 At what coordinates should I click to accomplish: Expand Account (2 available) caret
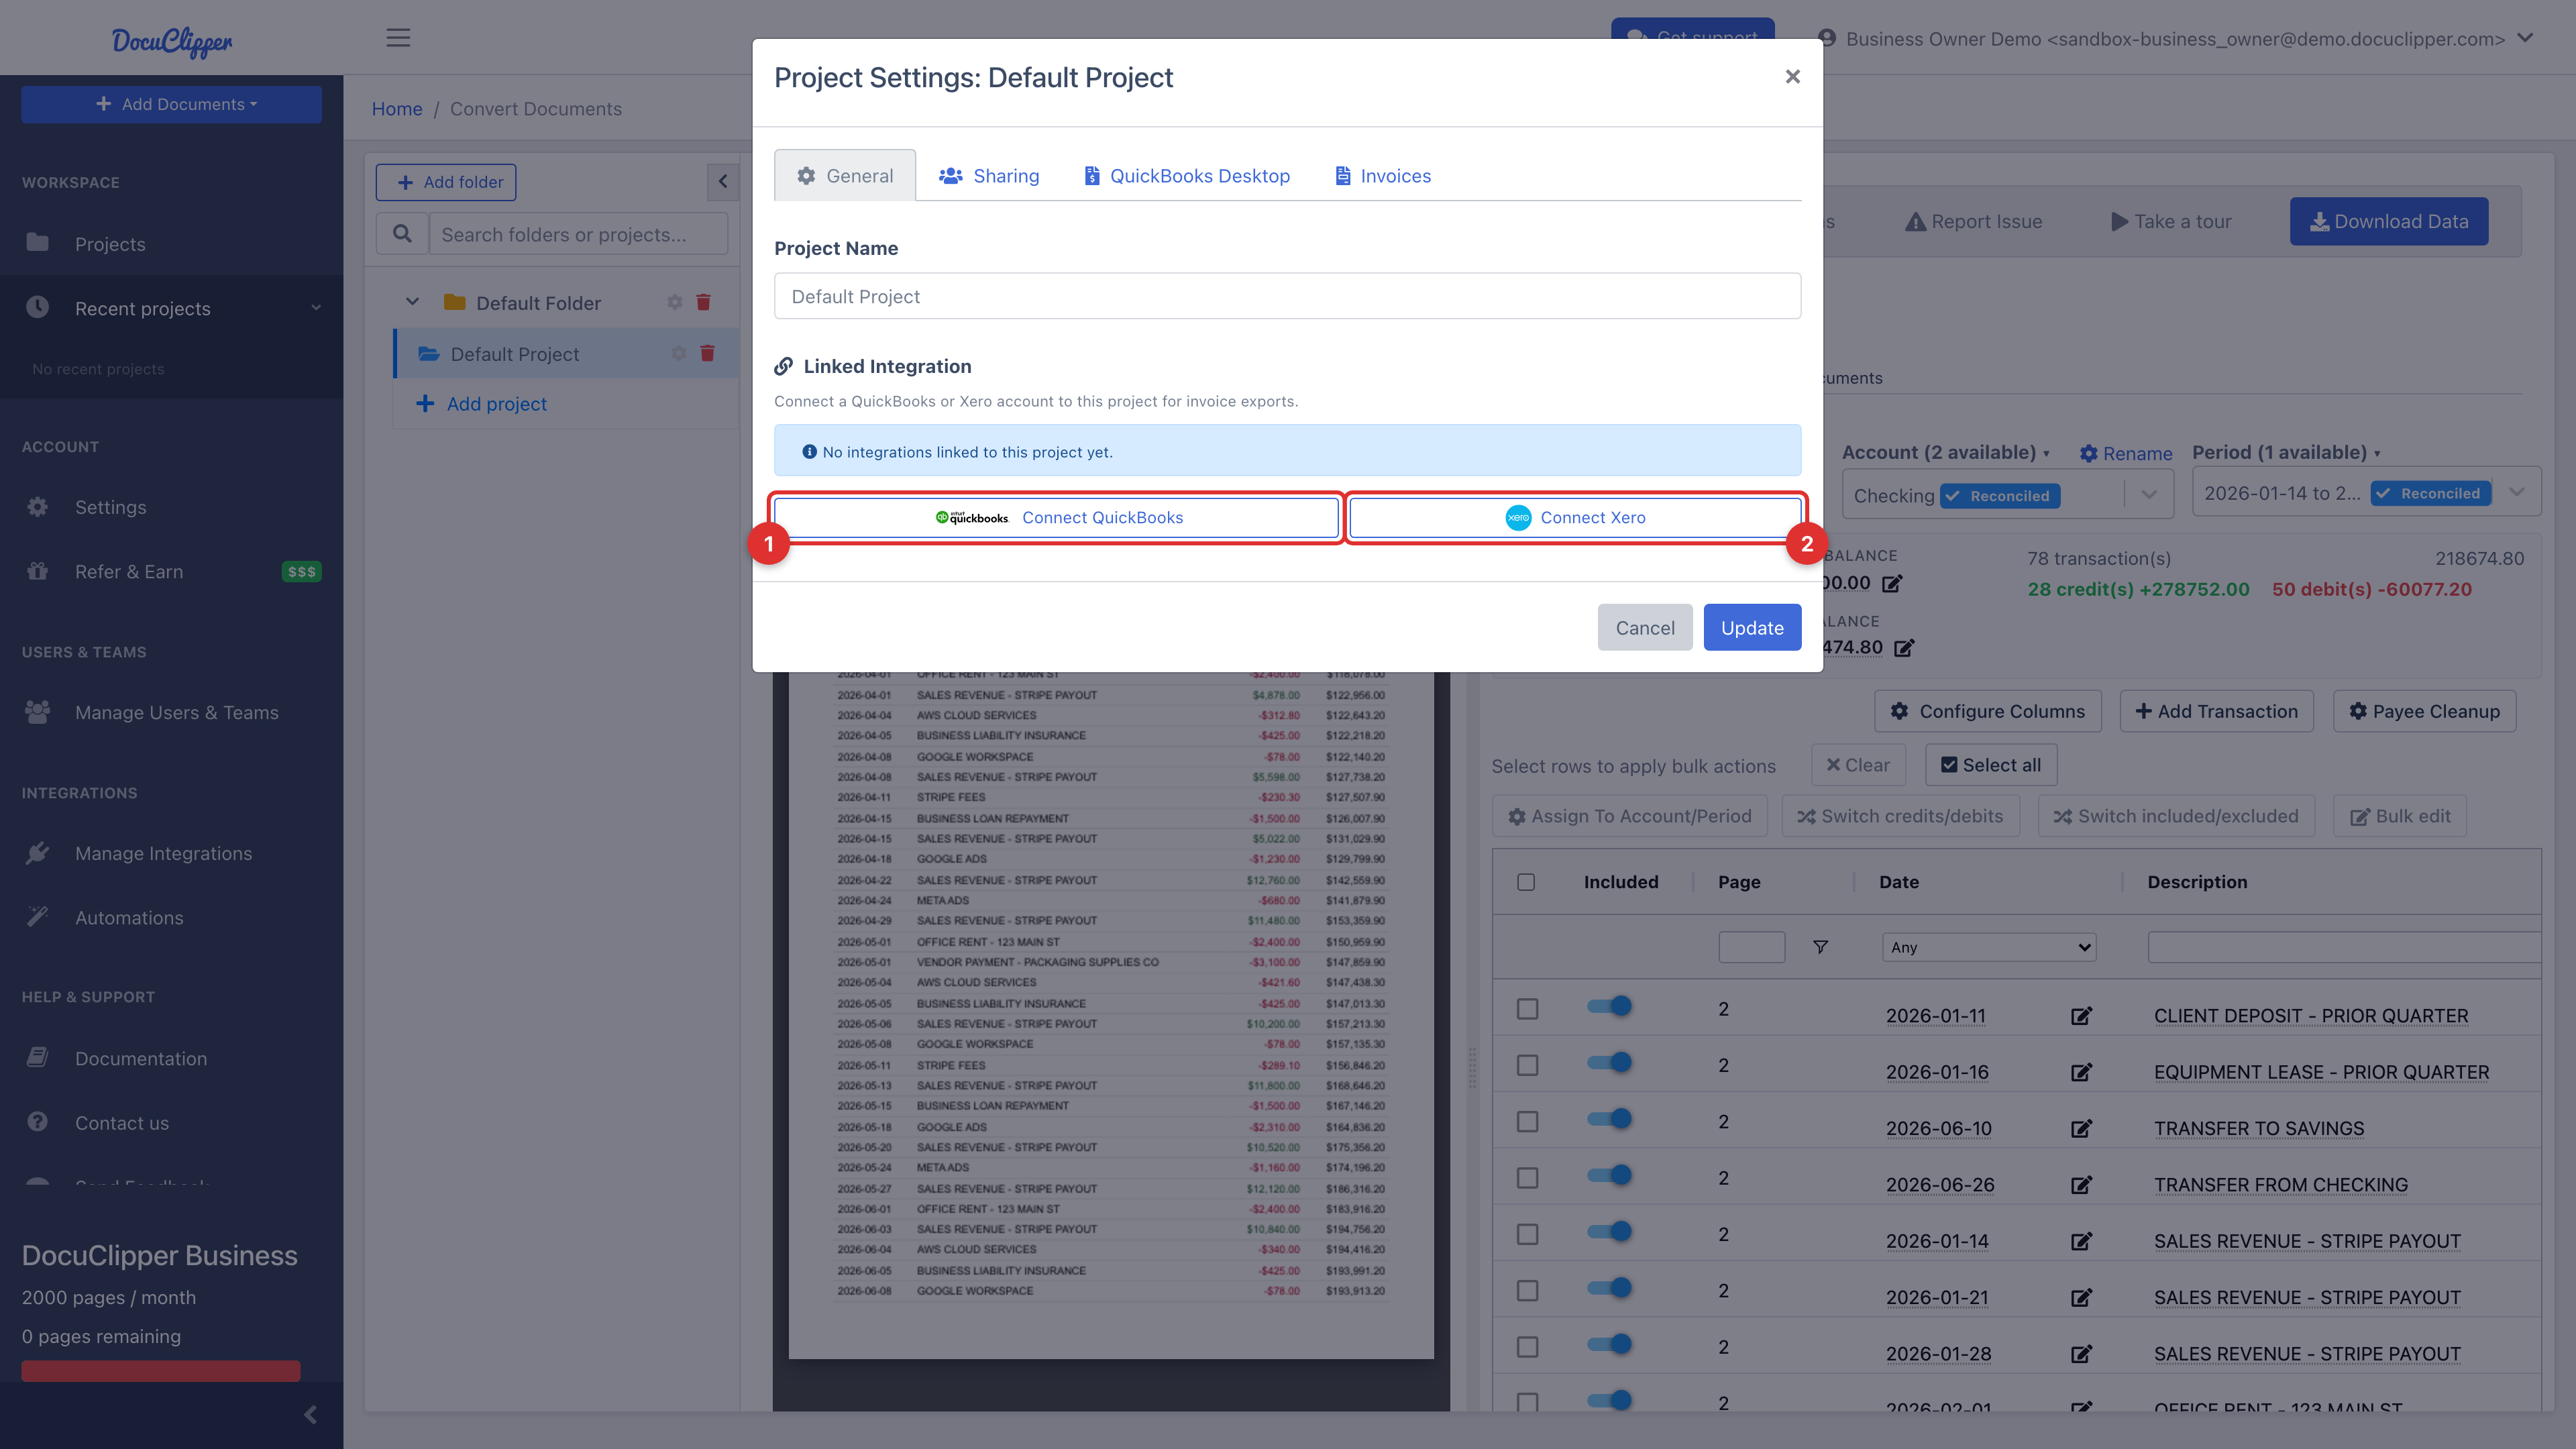pos(2046,454)
